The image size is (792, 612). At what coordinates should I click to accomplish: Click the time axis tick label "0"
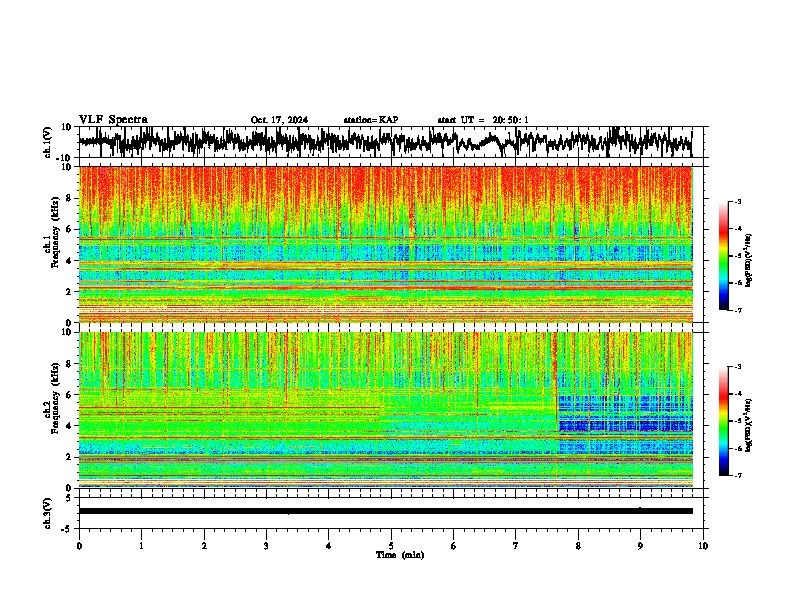(x=79, y=546)
